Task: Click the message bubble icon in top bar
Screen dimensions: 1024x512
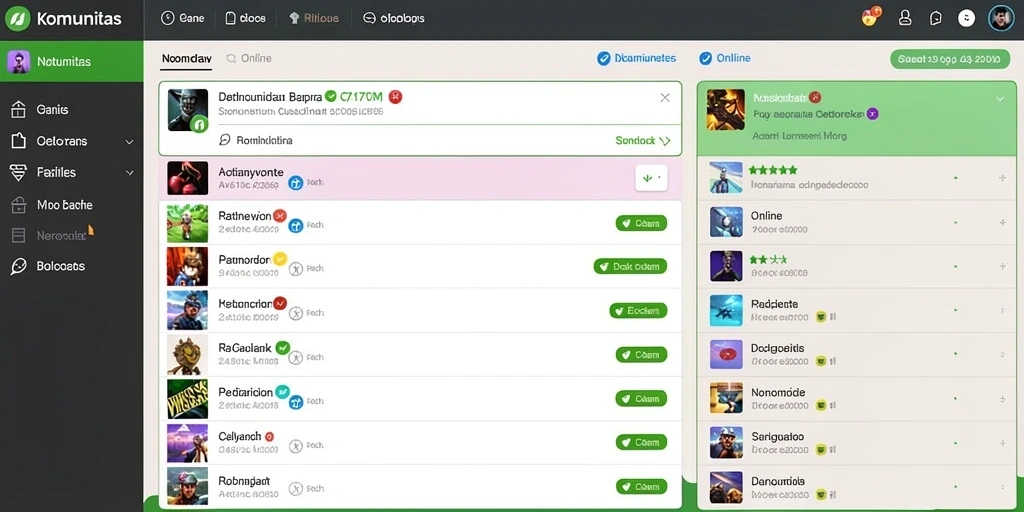Action: (936, 18)
